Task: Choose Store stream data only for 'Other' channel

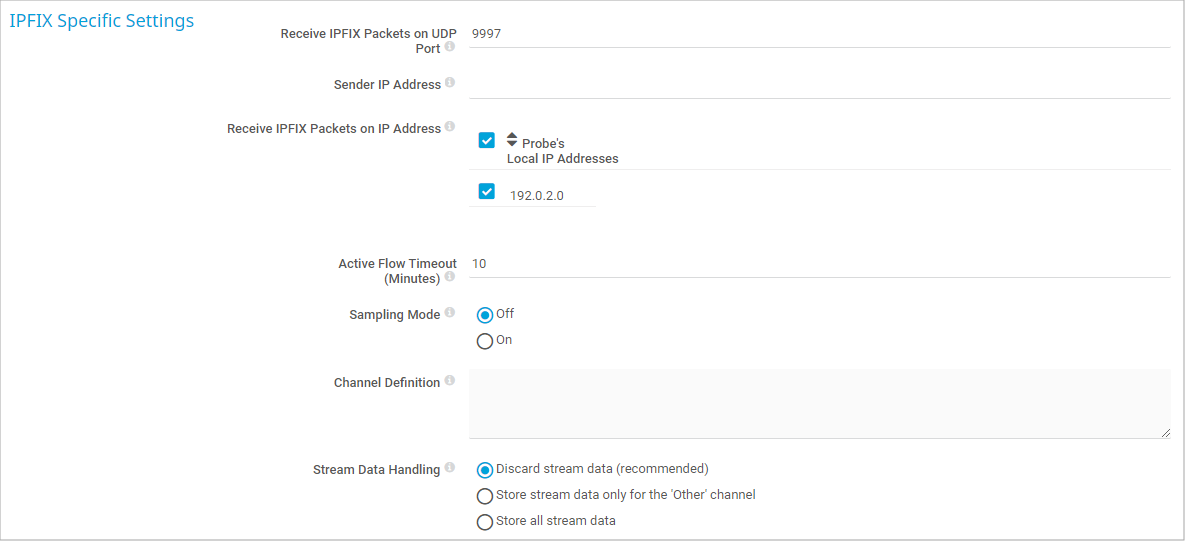Action: click(485, 496)
